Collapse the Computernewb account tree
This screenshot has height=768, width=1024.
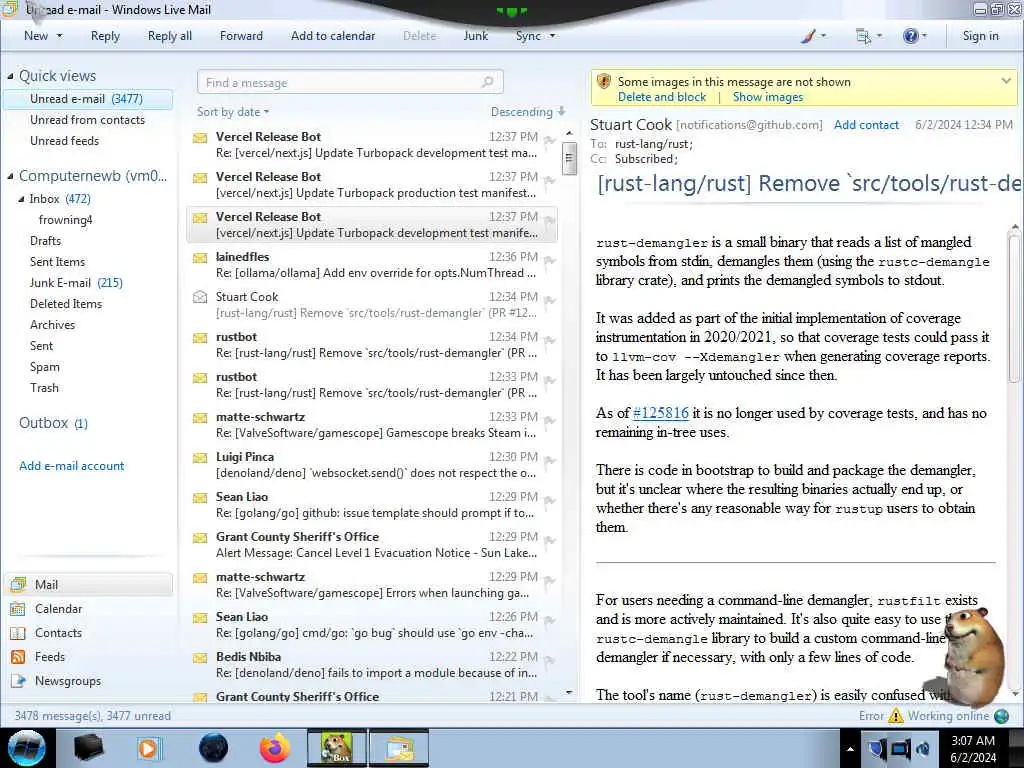point(10,176)
